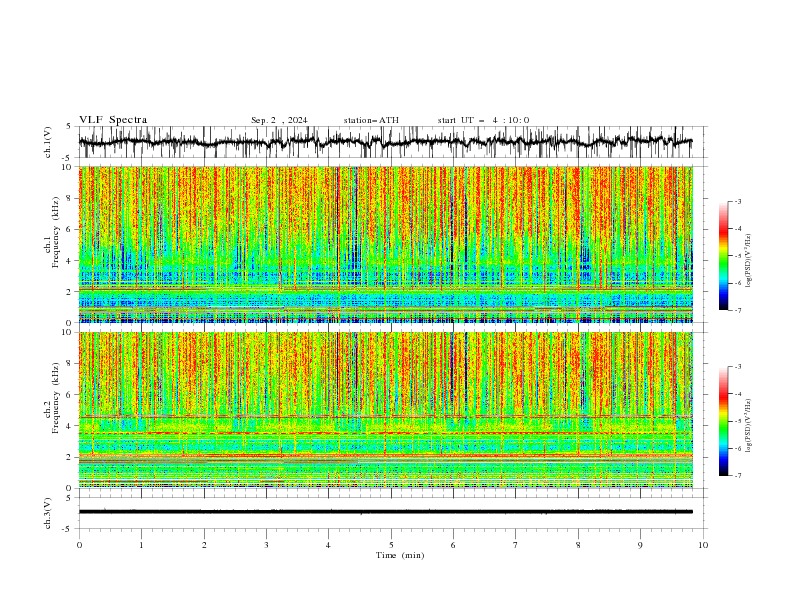This screenshot has width=792, height=612.
Task: Click the final time-axis tick label "10"
Action: (x=703, y=545)
